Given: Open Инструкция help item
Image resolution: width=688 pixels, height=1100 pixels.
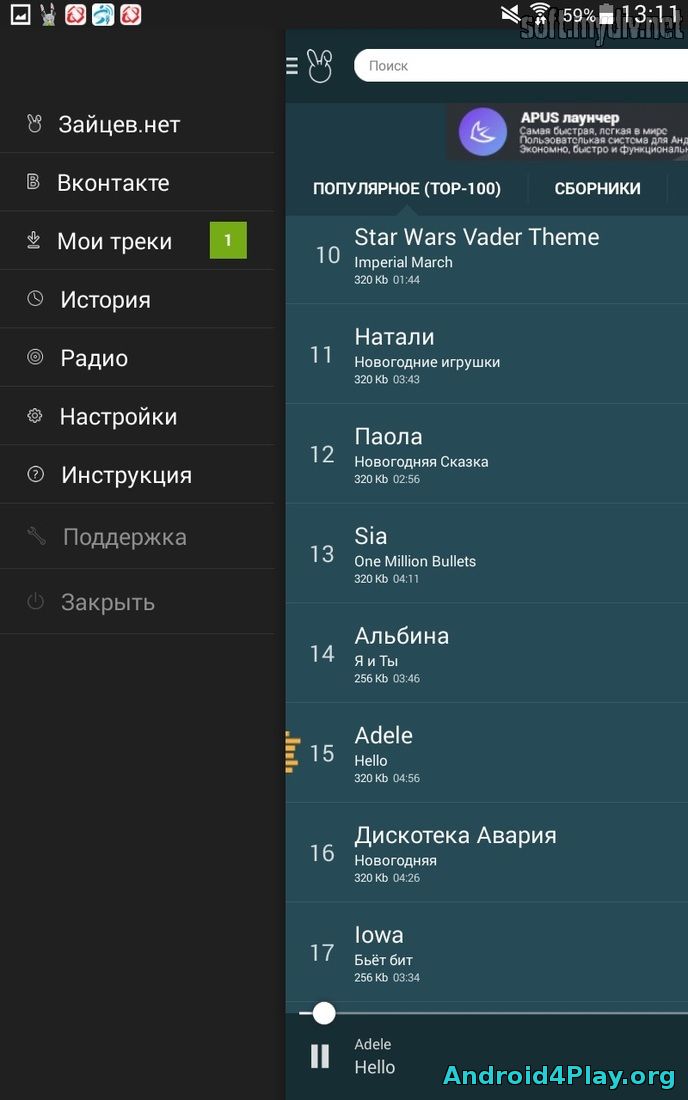Looking at the screenshot, I should click(x=137, y=474).
